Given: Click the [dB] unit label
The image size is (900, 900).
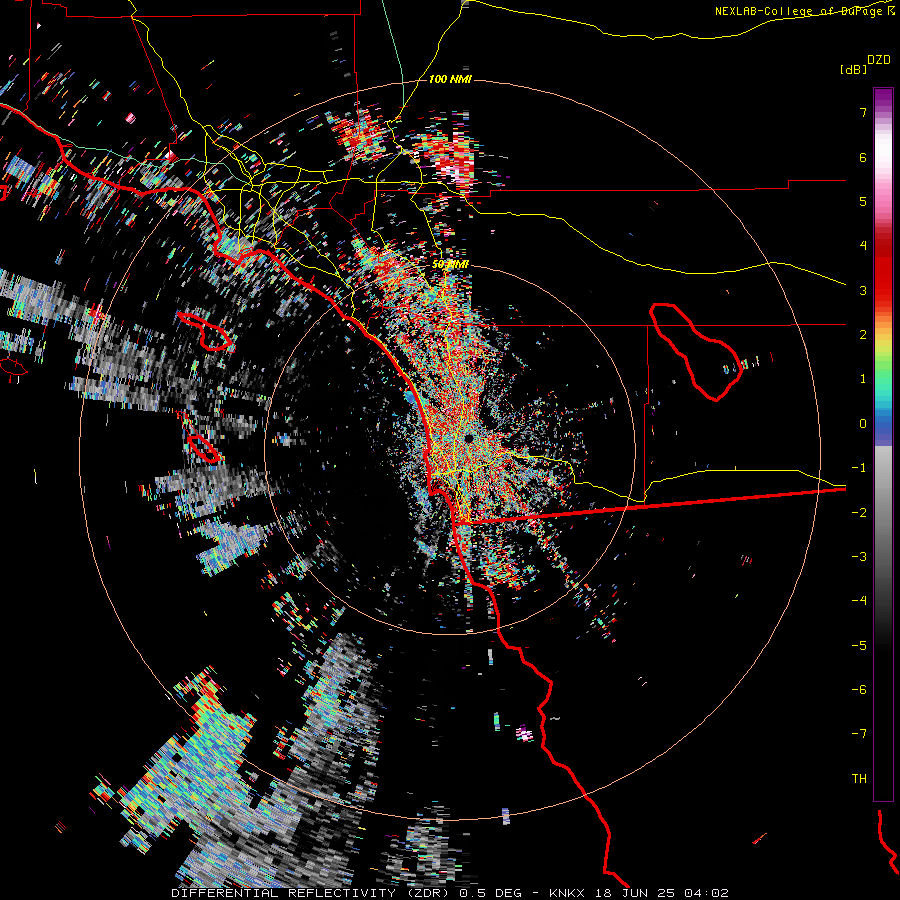Looking at the screenshot, I should pyautogui.click(x=853, y=69).
